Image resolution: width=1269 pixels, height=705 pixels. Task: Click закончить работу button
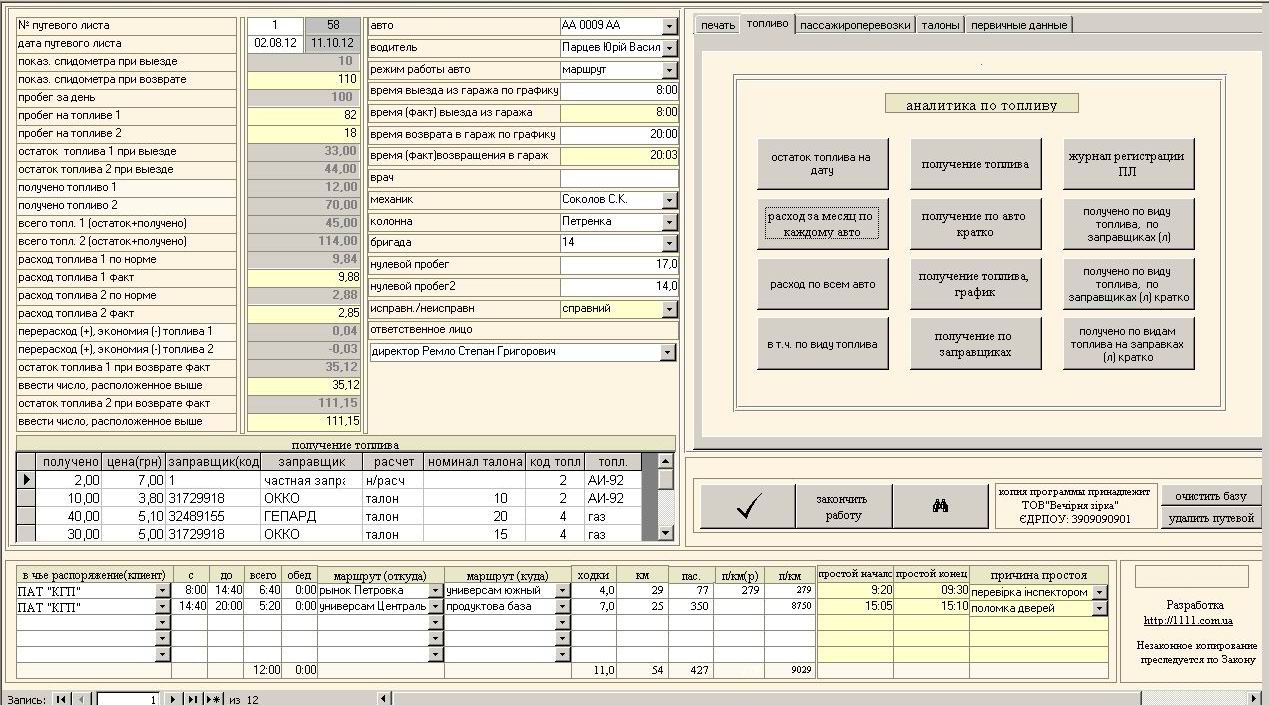[x=842, y=507]
